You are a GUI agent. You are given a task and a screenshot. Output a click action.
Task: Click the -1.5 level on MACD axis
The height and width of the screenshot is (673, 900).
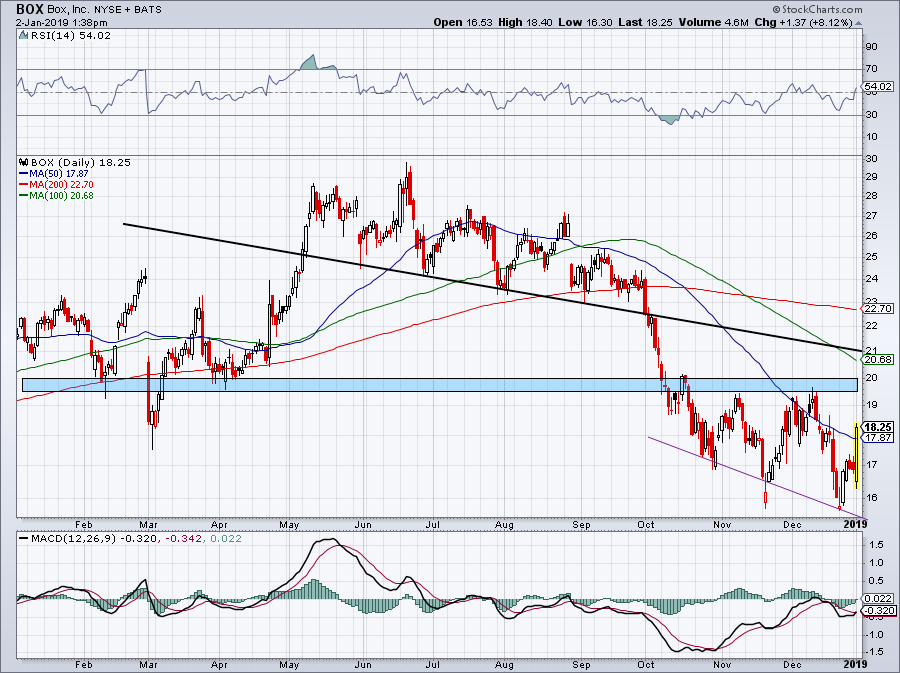(x=874, y=652)
